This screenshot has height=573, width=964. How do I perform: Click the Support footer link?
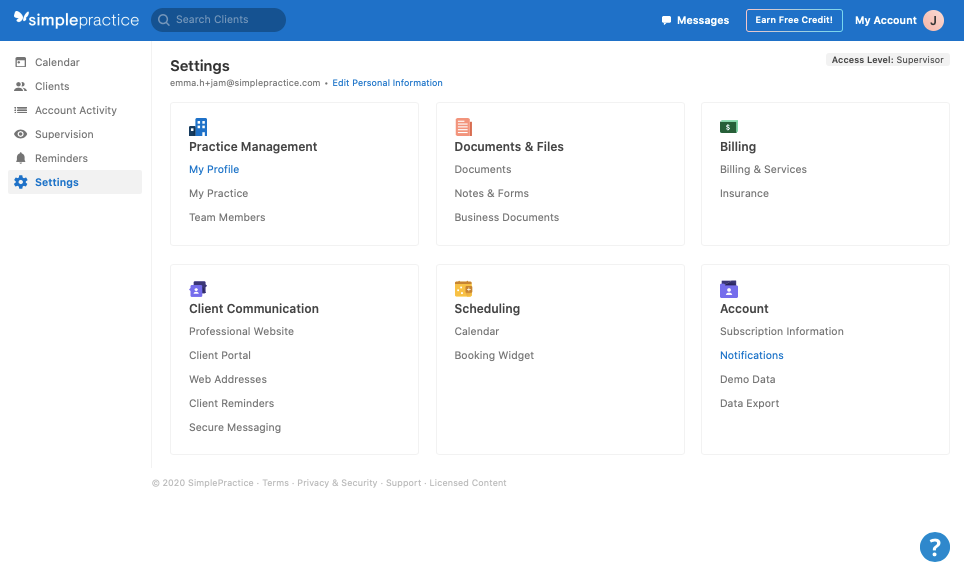(x=403, y=483)
